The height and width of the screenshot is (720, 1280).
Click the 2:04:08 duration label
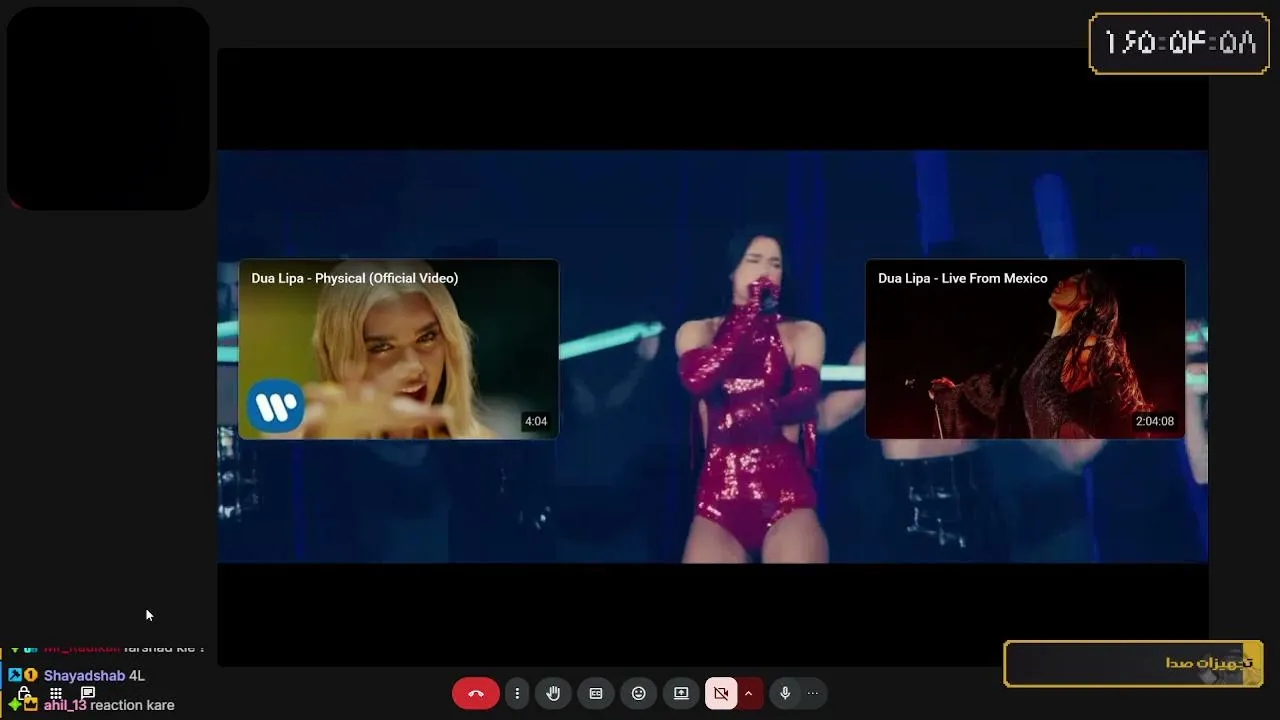pyautogui.click(x=1155, y=422)
